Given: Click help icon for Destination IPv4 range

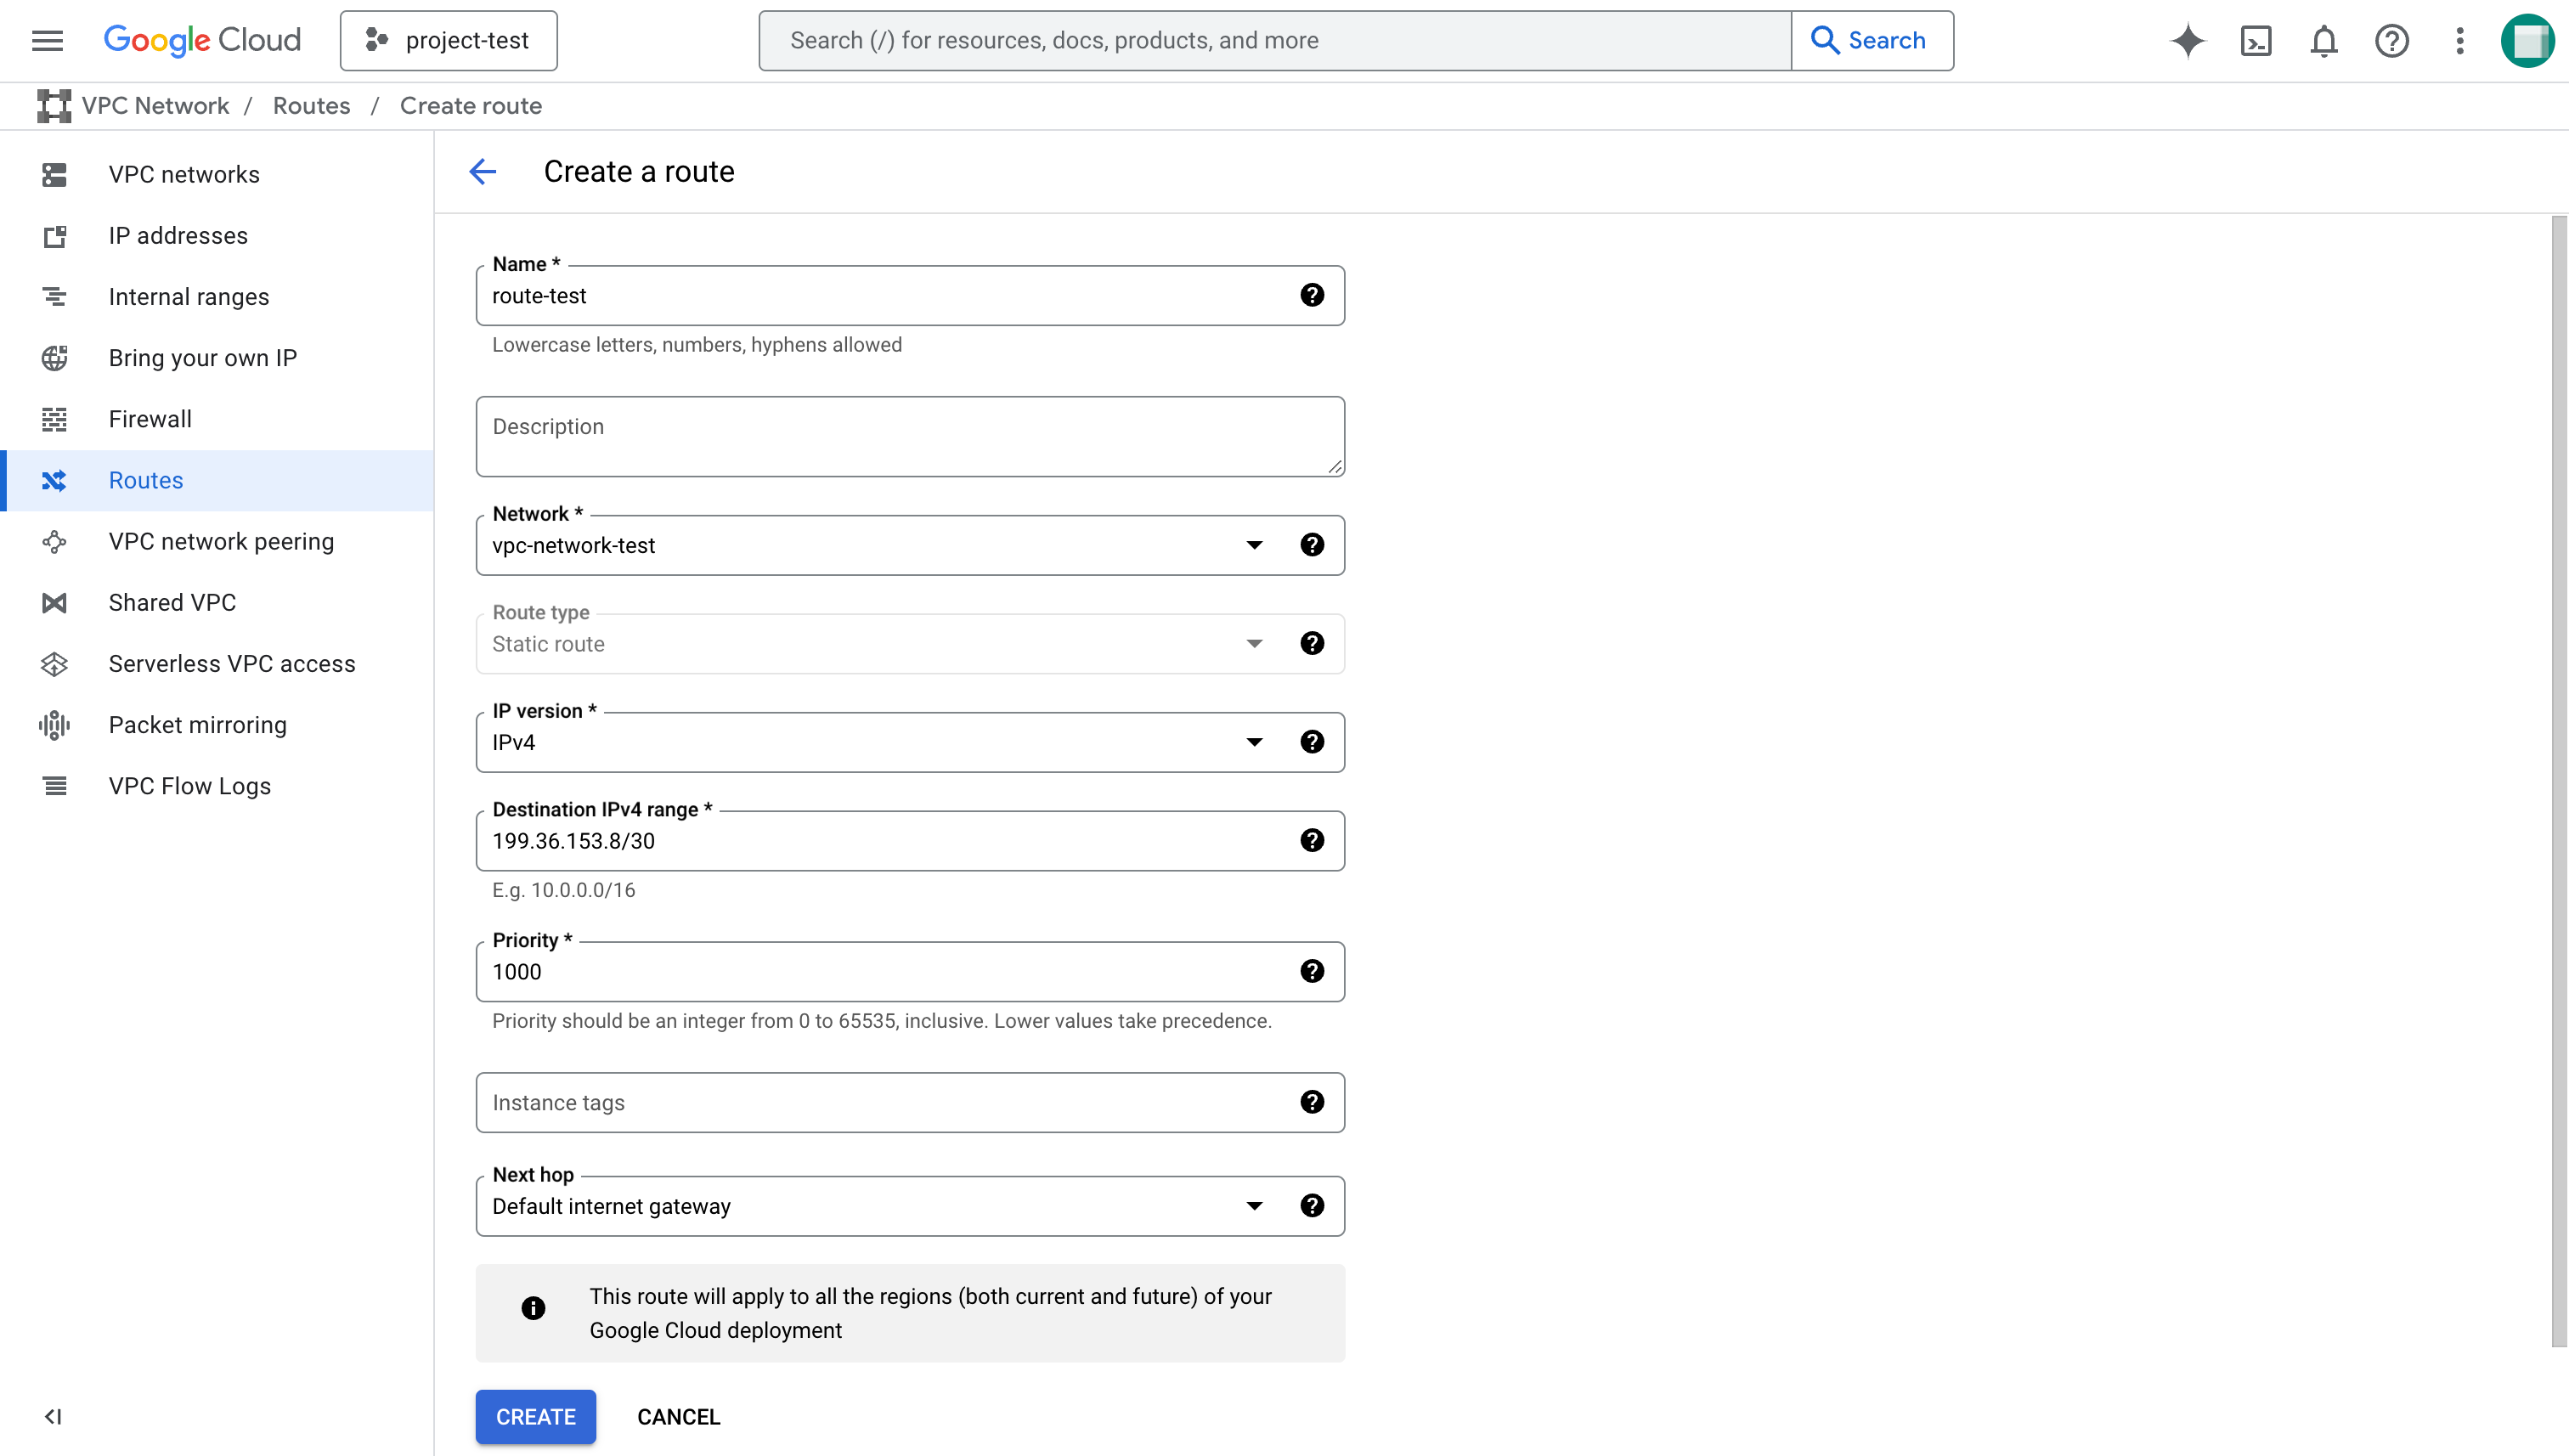Looking at the screenshot, I should [x=1312, y=841].
